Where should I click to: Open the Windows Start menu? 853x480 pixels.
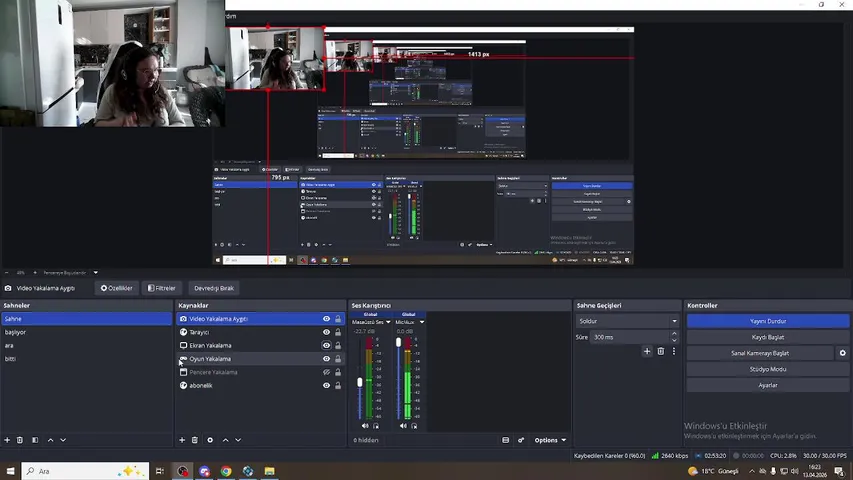click(10, 471)
